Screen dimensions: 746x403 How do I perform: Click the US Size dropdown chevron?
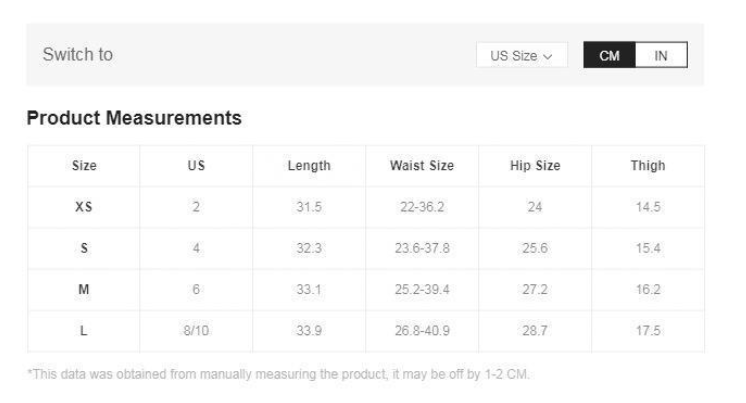point(548,57)
